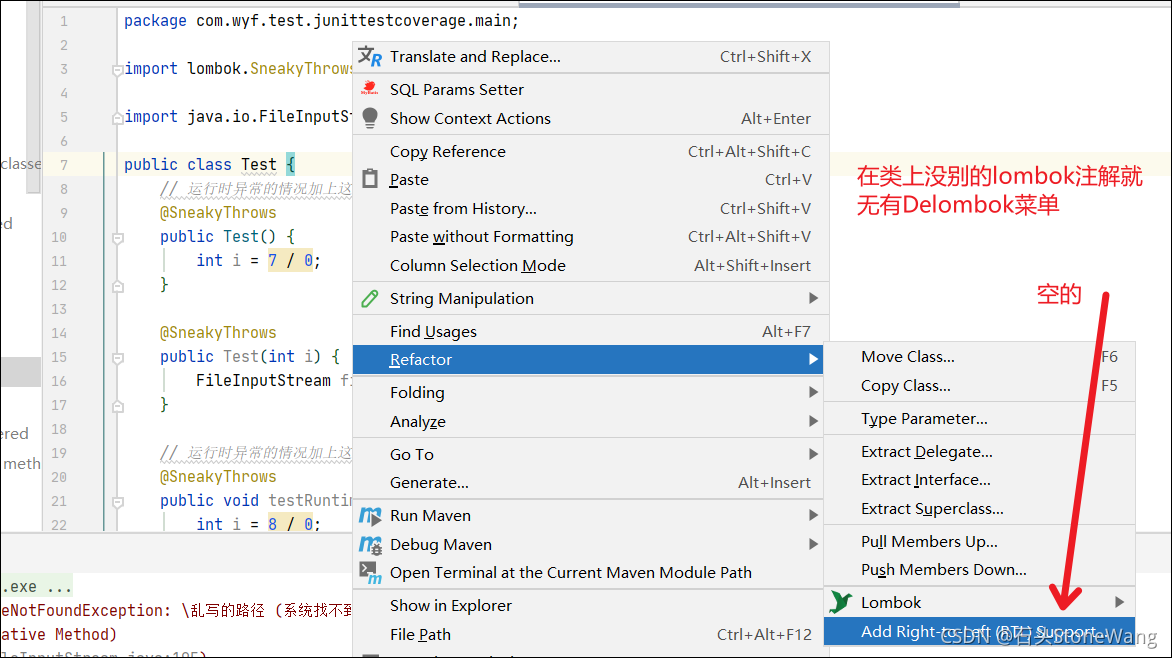The width and height of the screenshot is (1172, 658).
Task: Expand the Folding submenu arrow
Action: tap(813, 392)
